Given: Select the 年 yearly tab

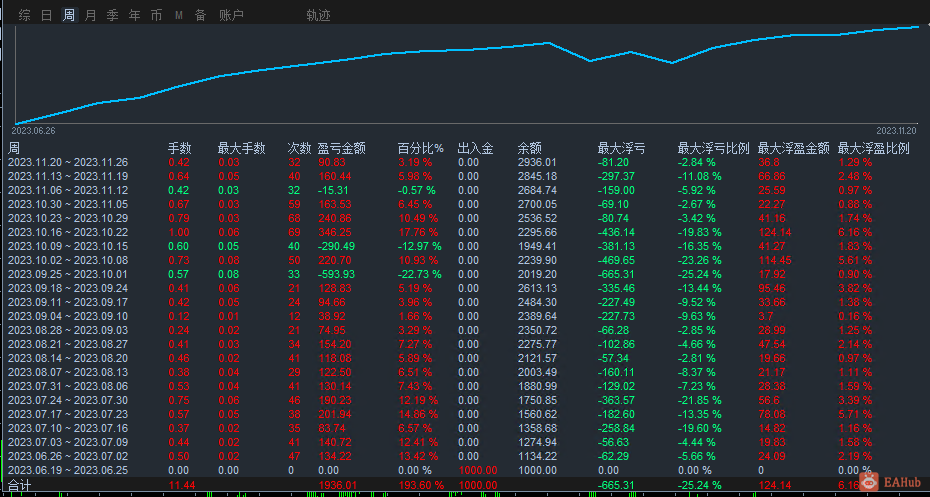Looking at the screenshot, I should 135,15.
